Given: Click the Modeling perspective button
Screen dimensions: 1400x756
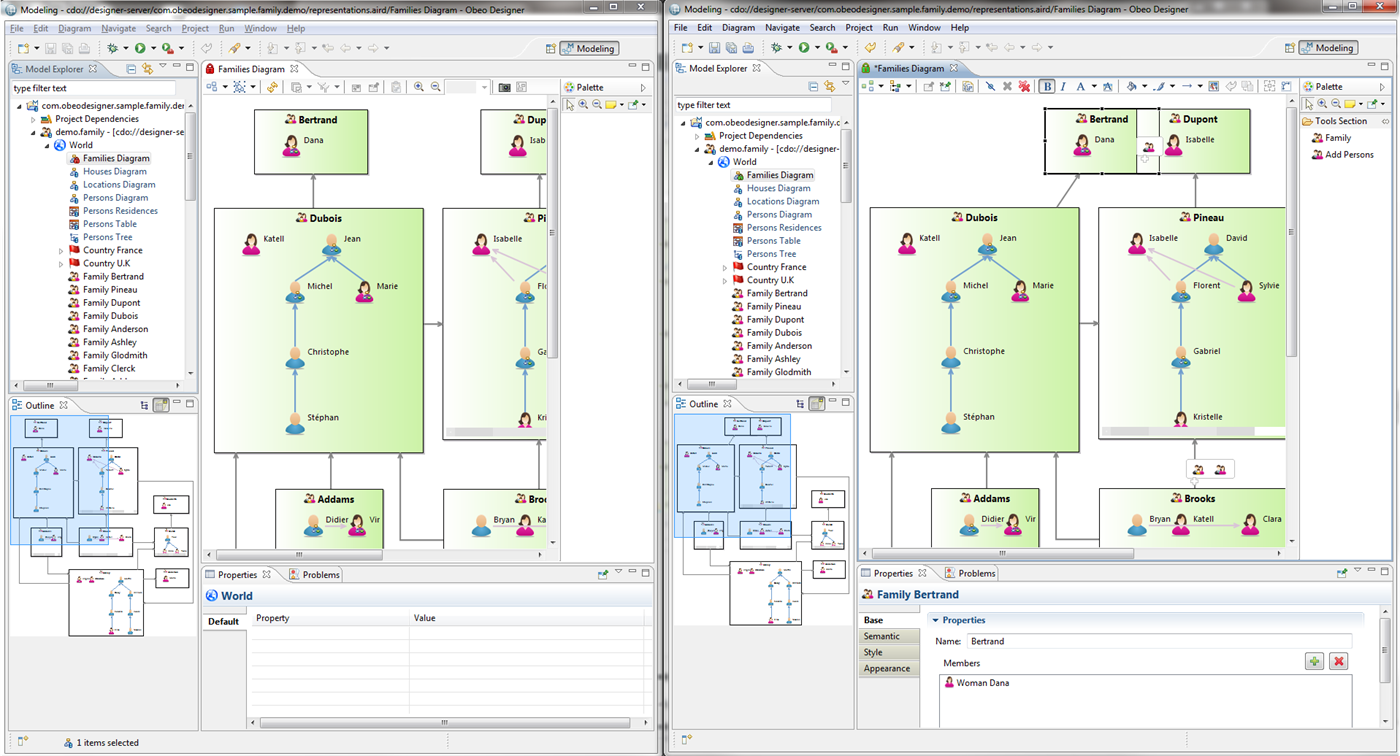Looking at the screenshot, I should pyautogui.click(x=1327, y=47).
